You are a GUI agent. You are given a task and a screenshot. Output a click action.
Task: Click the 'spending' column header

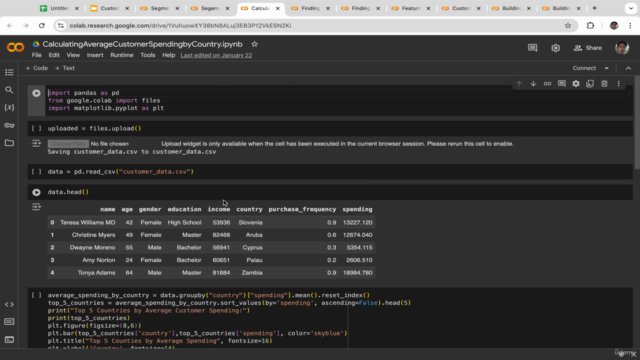tap(357, 209)
